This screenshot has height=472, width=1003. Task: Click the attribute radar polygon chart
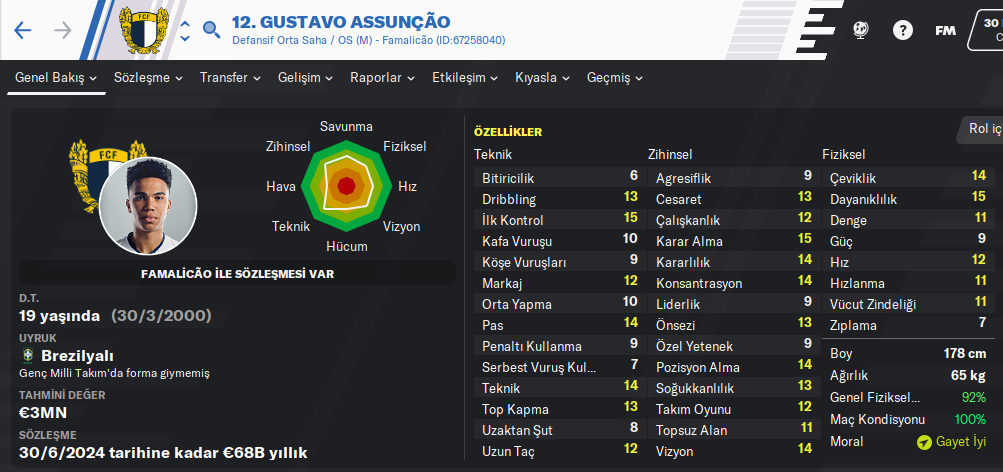346,186
